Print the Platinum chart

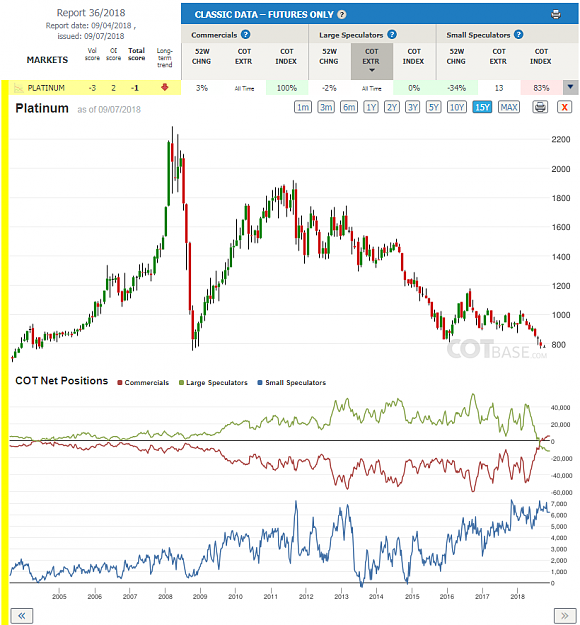point(540,107)
